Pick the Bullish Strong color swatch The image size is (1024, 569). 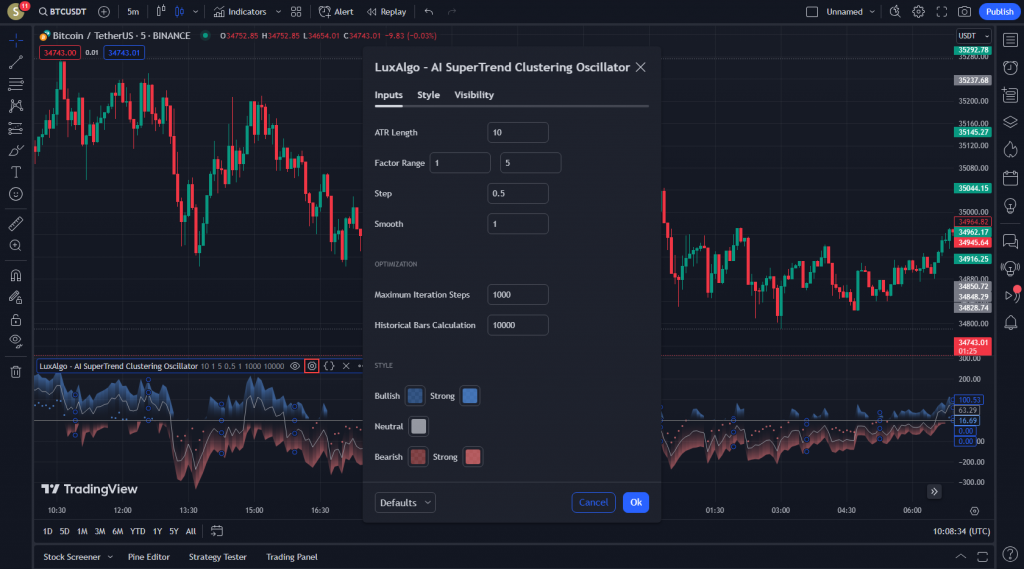coord(470,396)
